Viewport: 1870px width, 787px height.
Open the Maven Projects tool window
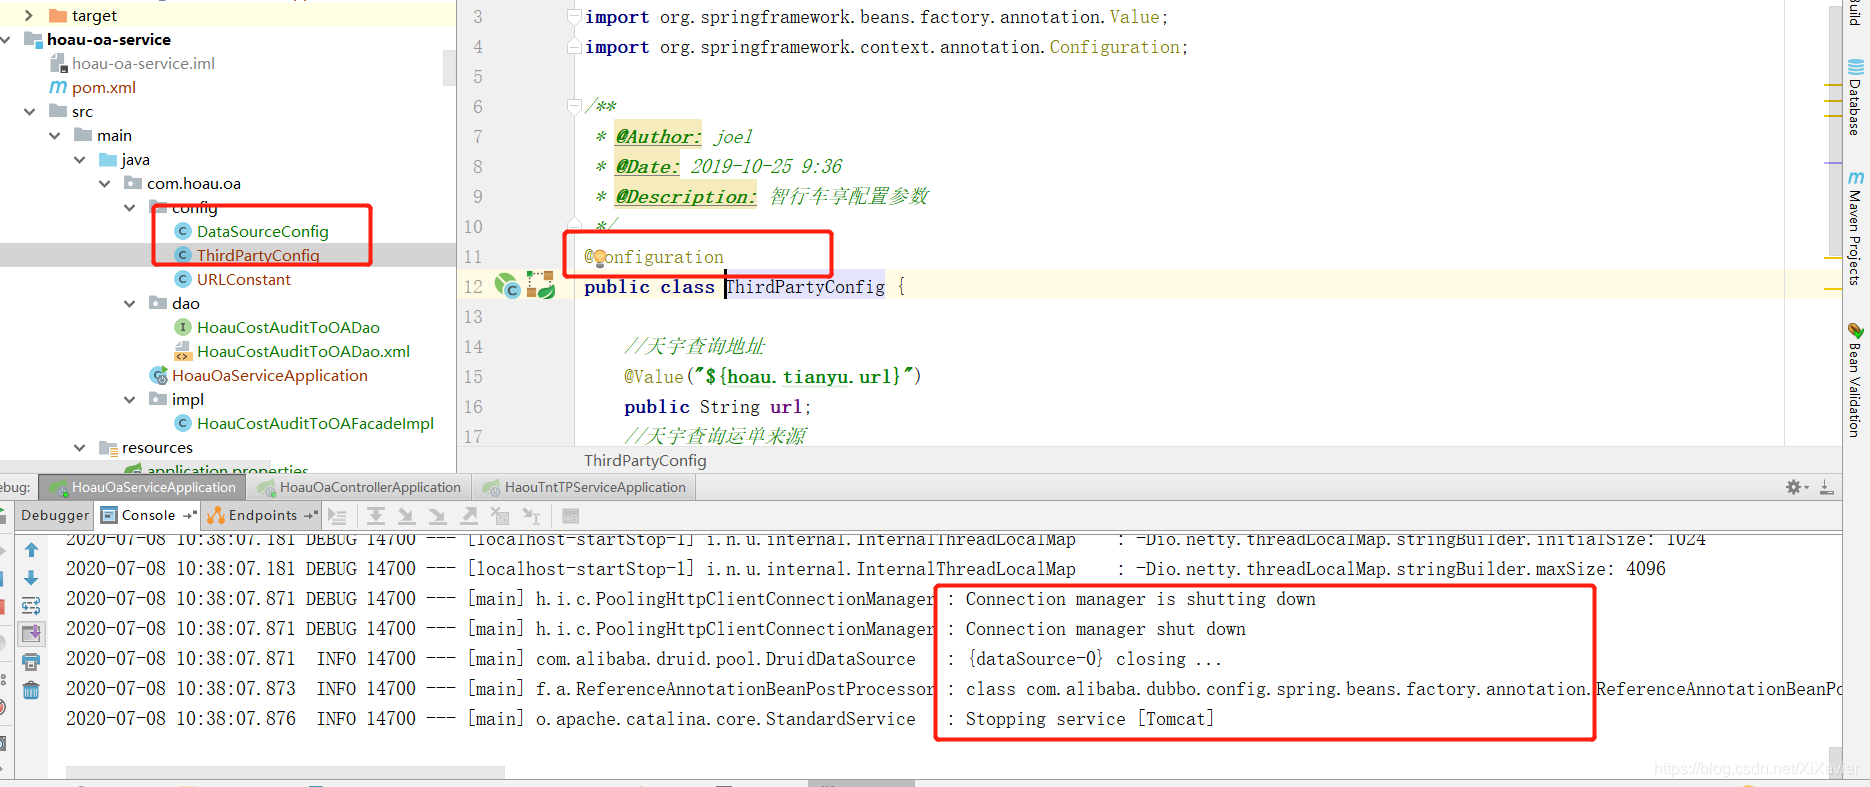tap(1855, 228)
